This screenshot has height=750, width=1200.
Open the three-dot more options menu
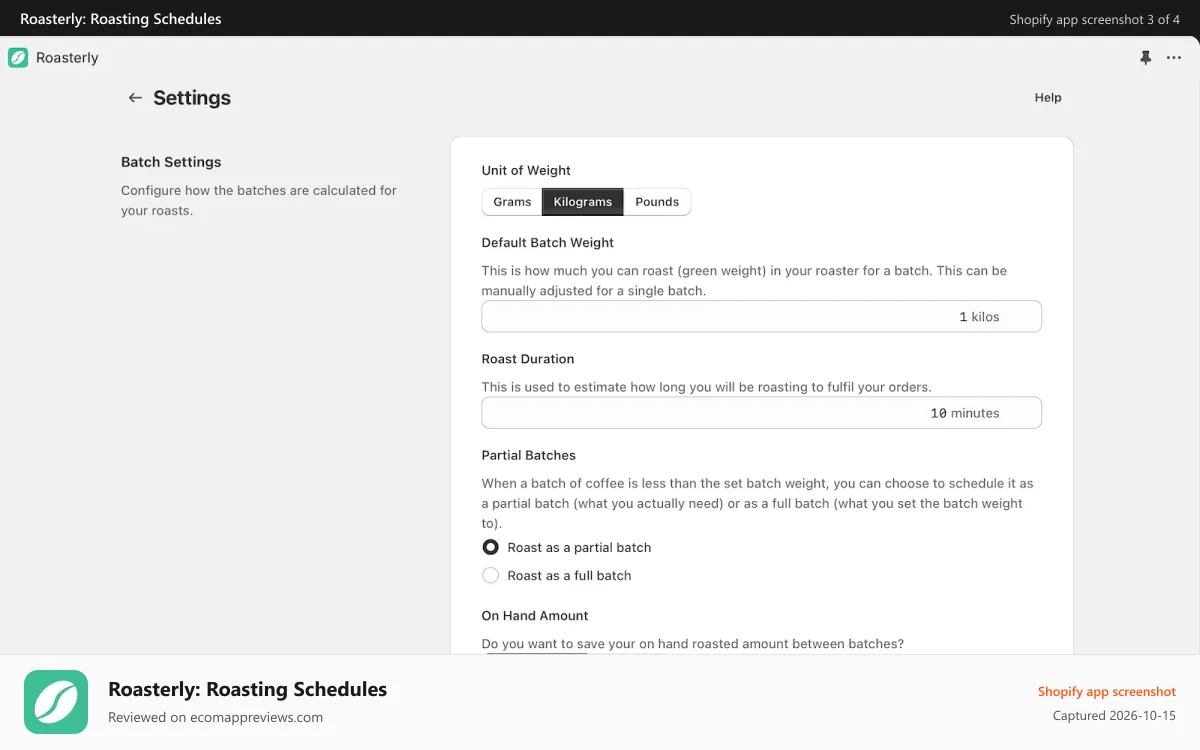[1174, 58]
